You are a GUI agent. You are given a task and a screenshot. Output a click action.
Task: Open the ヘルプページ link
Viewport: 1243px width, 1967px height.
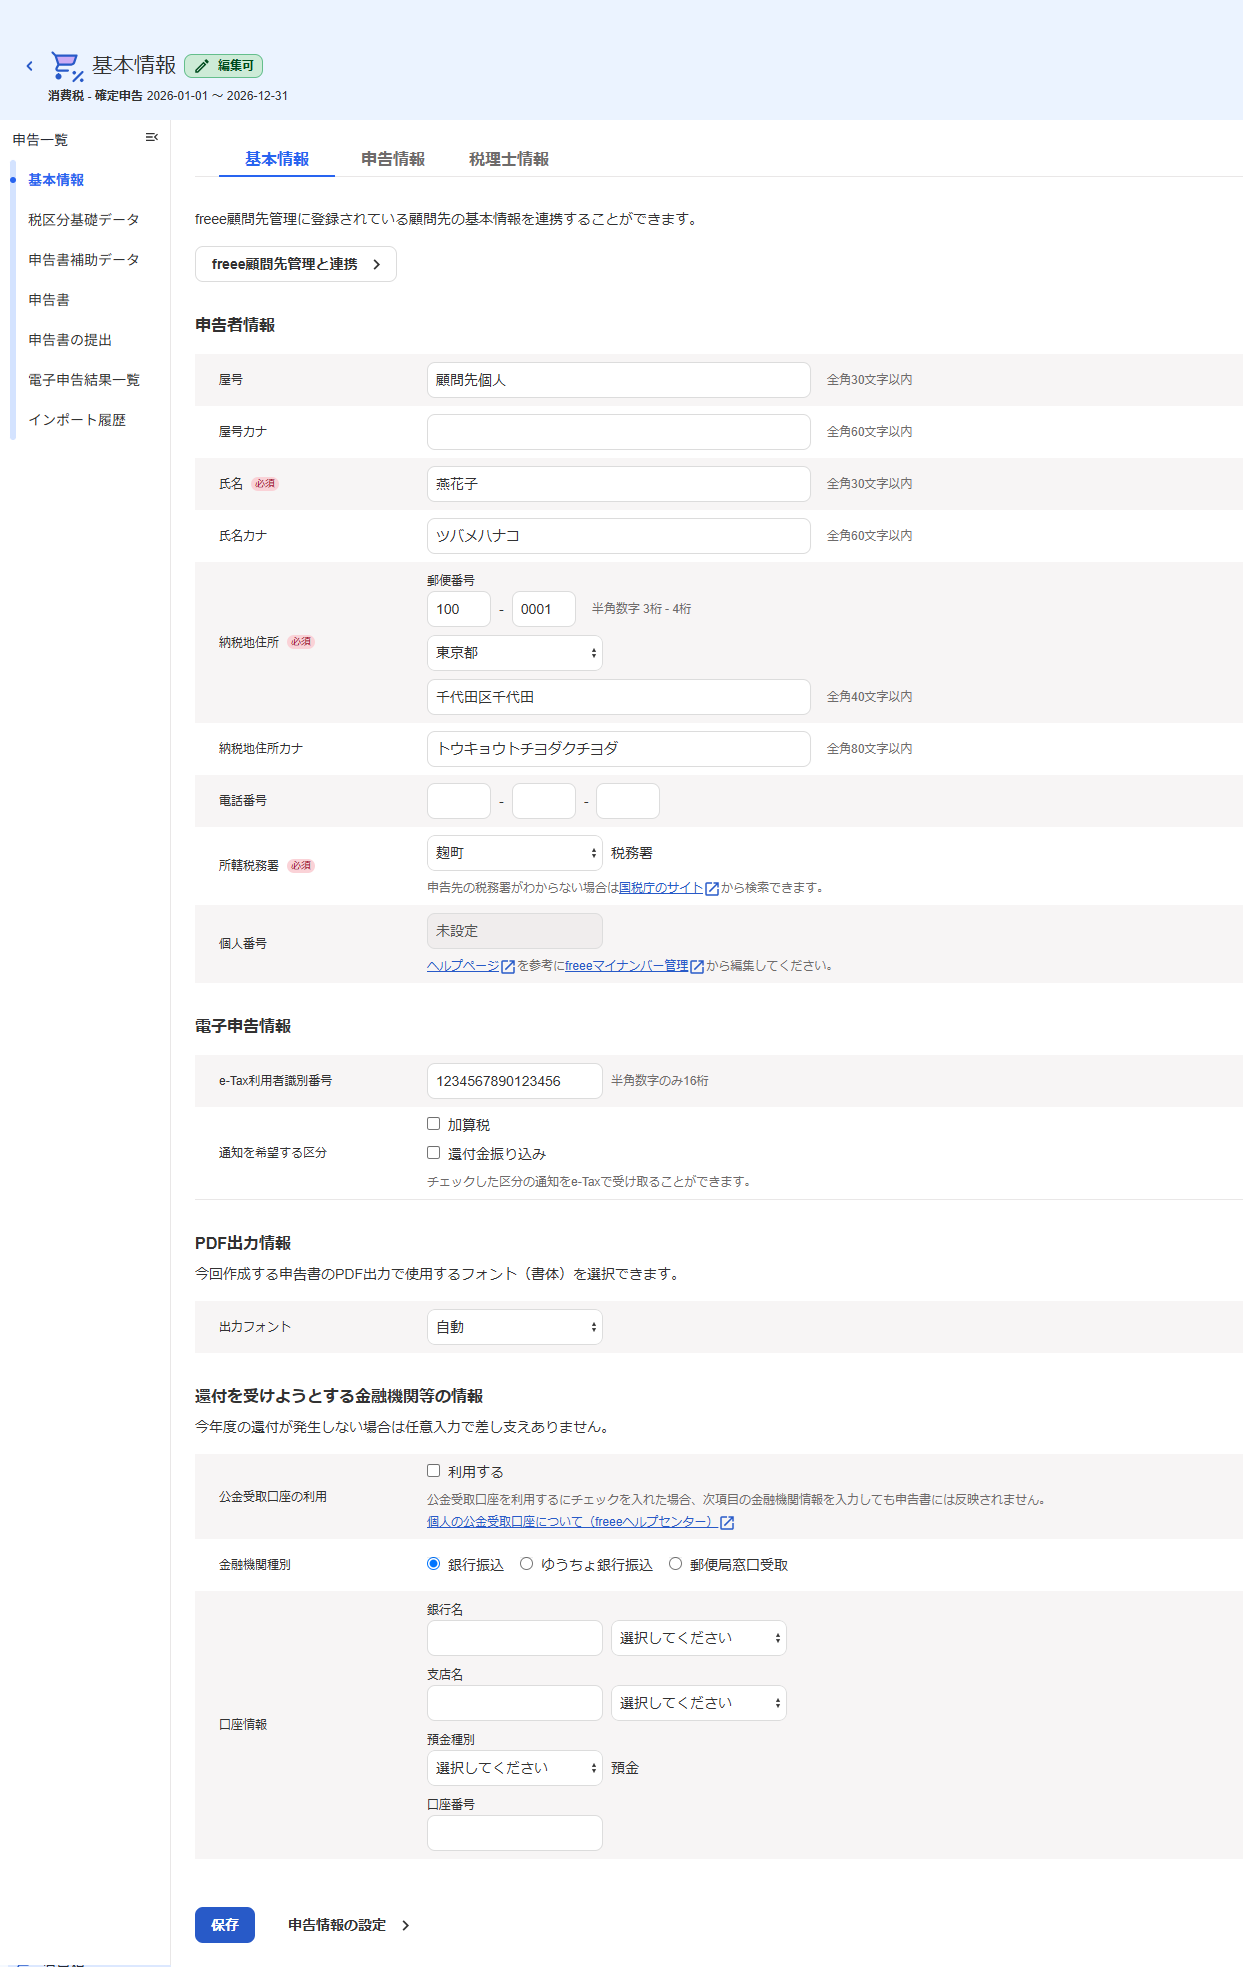coord(463,966)
